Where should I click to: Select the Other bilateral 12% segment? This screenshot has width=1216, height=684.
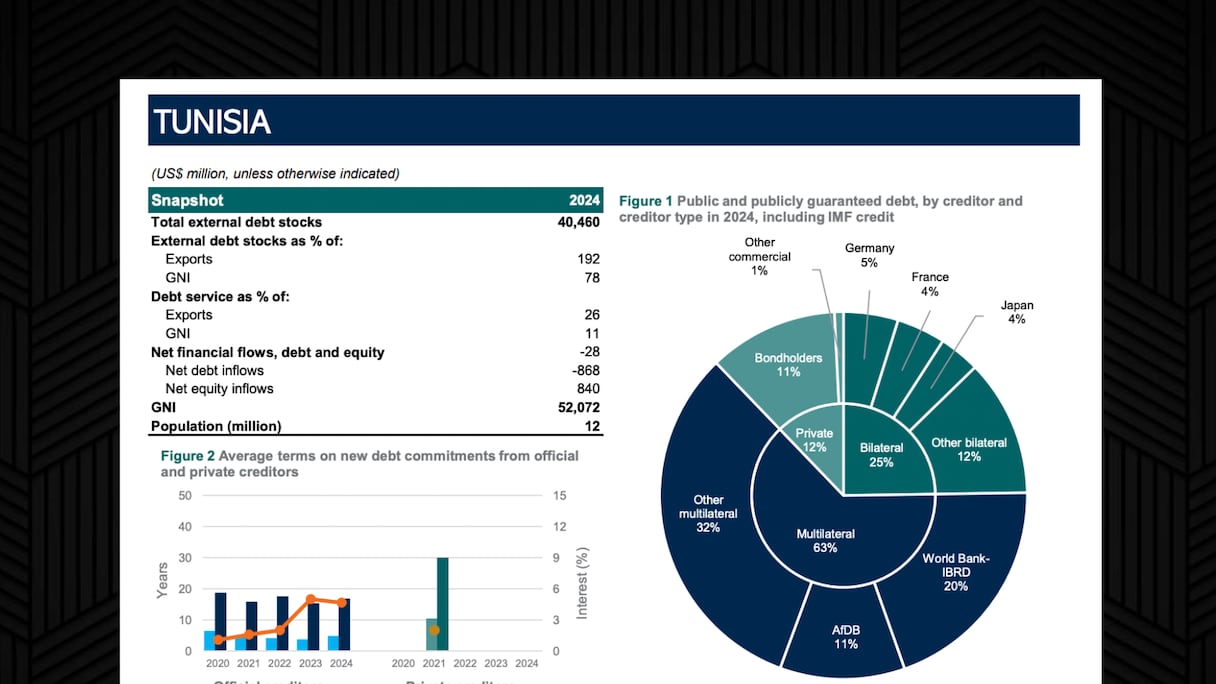(968, 449)
